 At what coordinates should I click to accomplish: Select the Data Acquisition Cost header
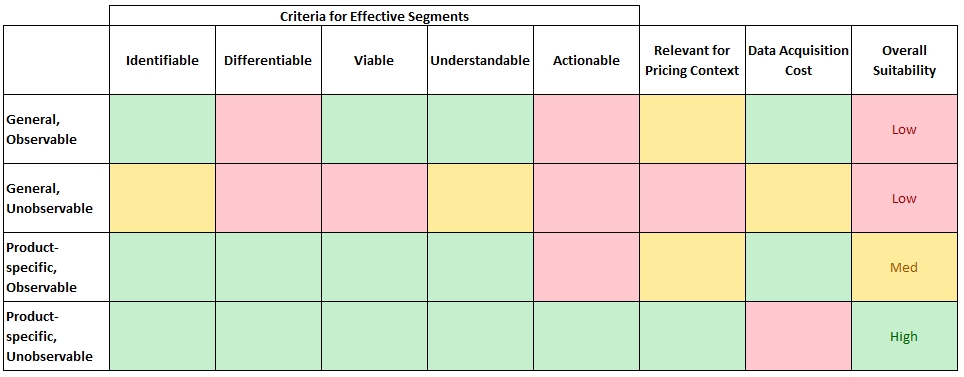point(799,60)
